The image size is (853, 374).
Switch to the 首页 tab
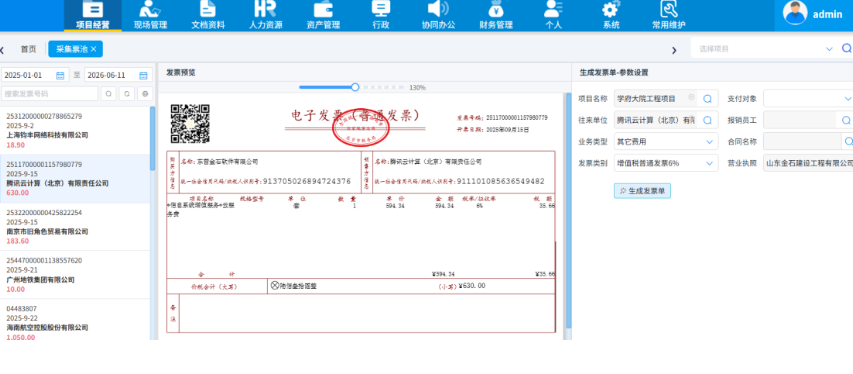point(29,49)
